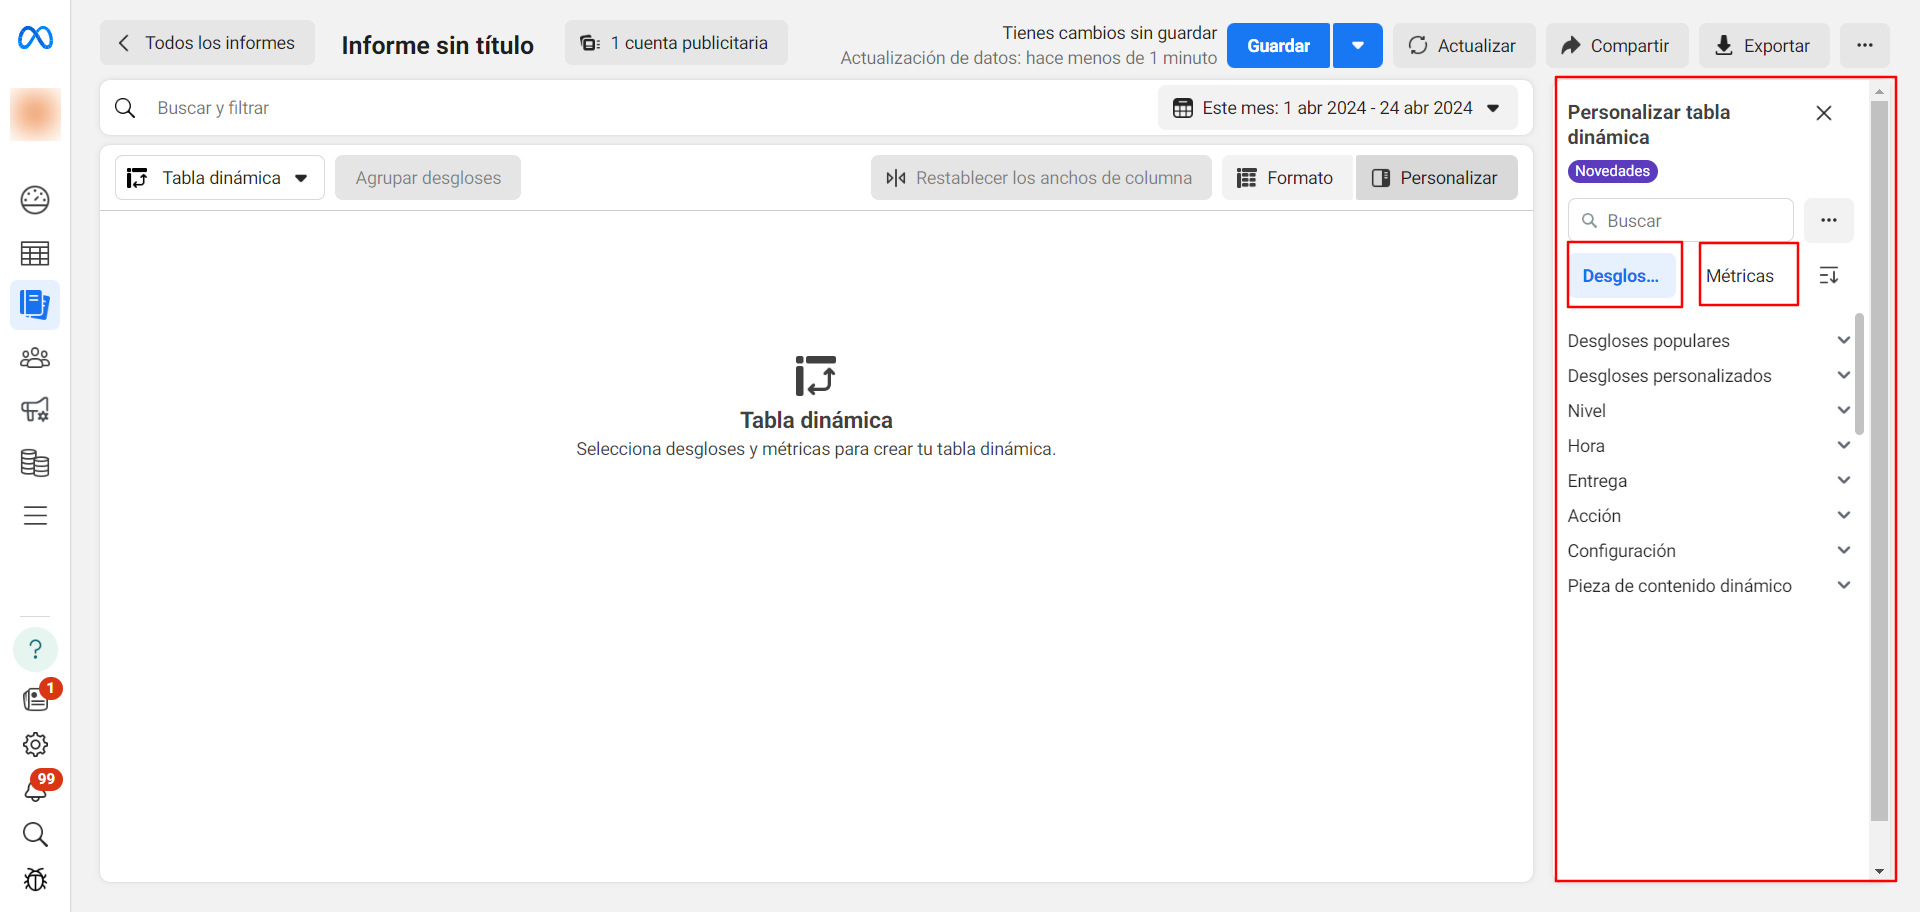Click the sidebar search magnifier icon

click(35, 835)
